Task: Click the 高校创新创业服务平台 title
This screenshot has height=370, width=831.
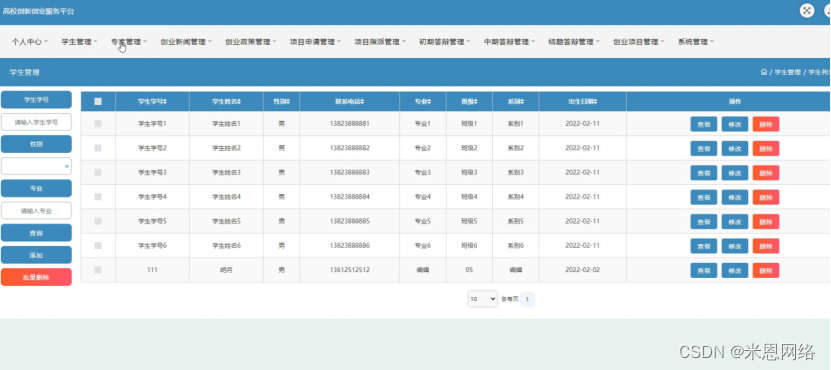Action: [x=39, y=11]
